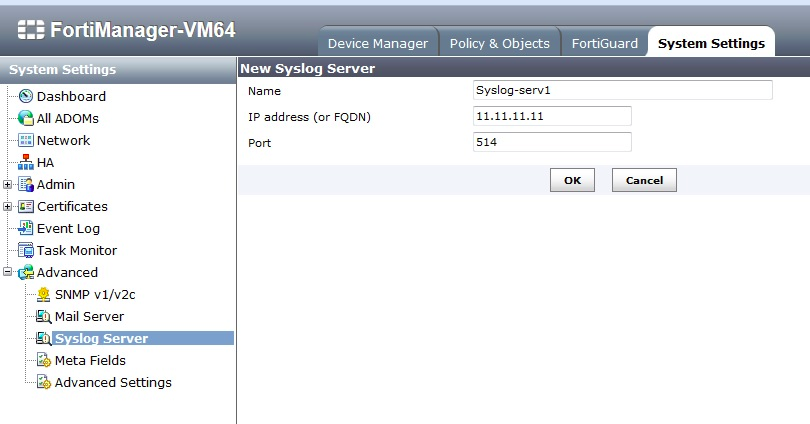
Task: Open the FortiGuard tab
Action: pyautogui.click(x=604, y=43)
